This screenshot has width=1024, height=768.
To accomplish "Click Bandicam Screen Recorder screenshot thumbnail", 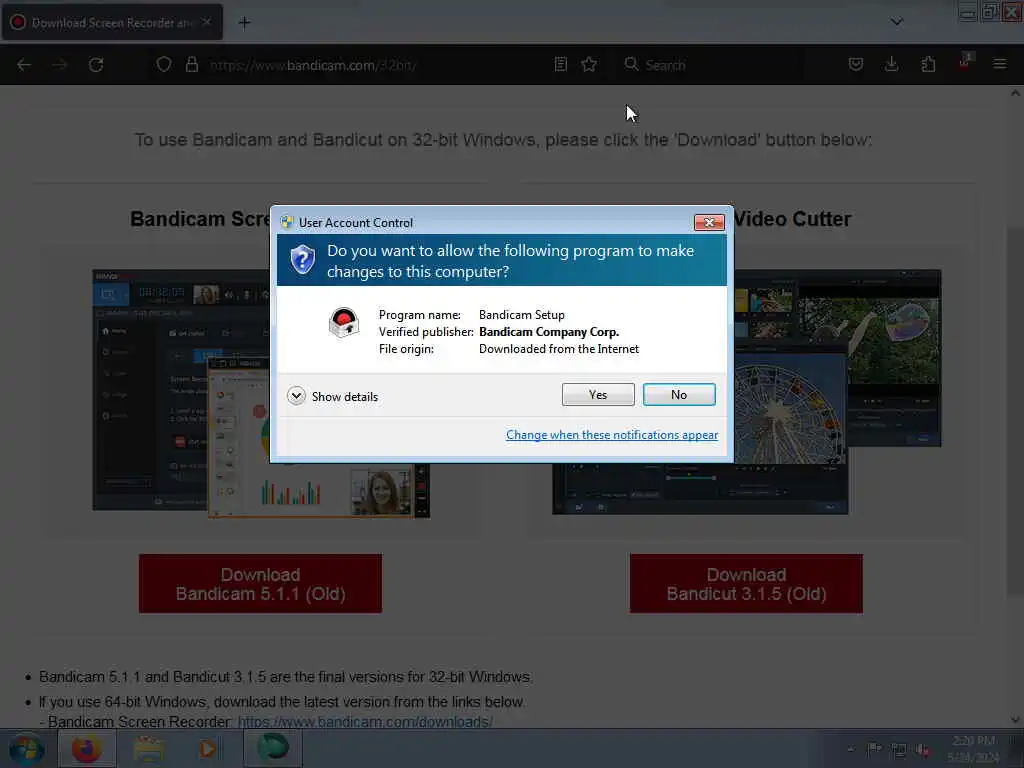I will point(261,394).
